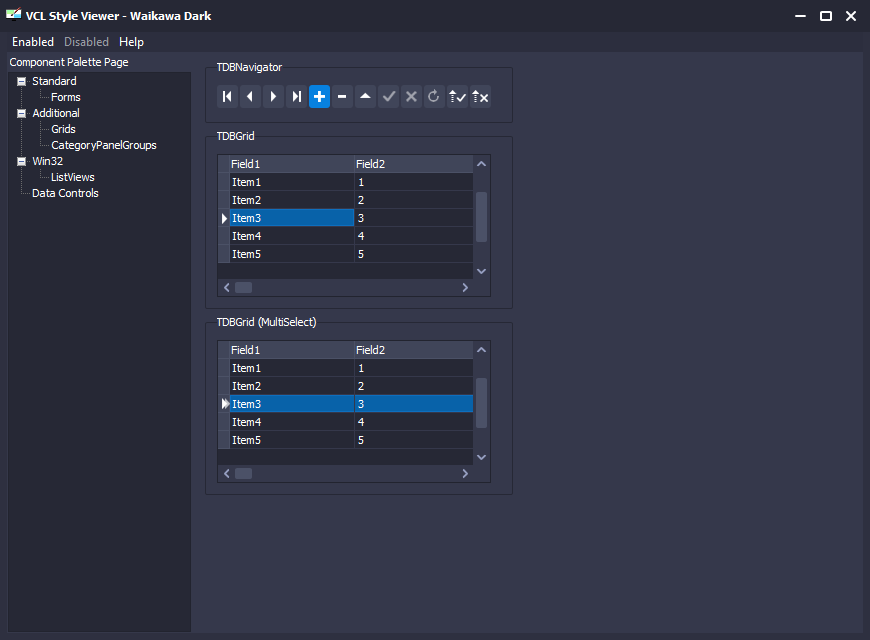The image size is (870, 640).
Task: Click Field2 column header in TDBGrid
Action: (414, 164)
